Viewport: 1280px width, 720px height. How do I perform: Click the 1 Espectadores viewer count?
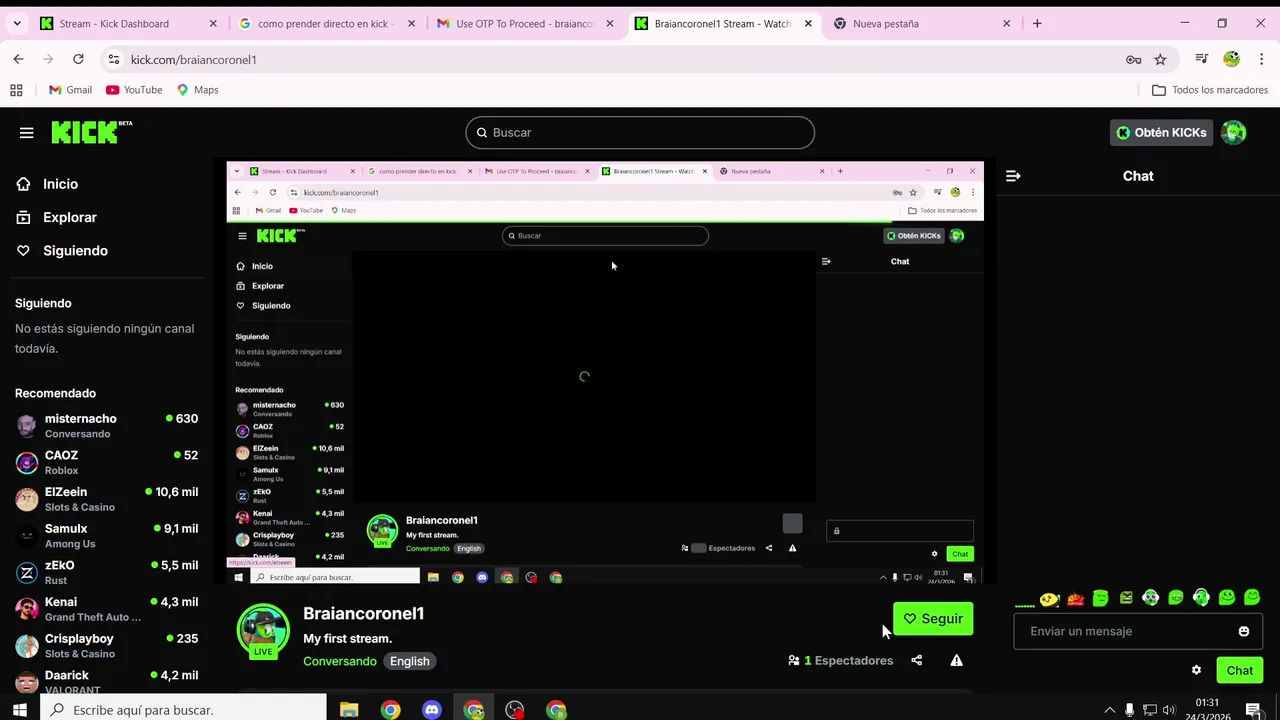(x=840, y=660)
